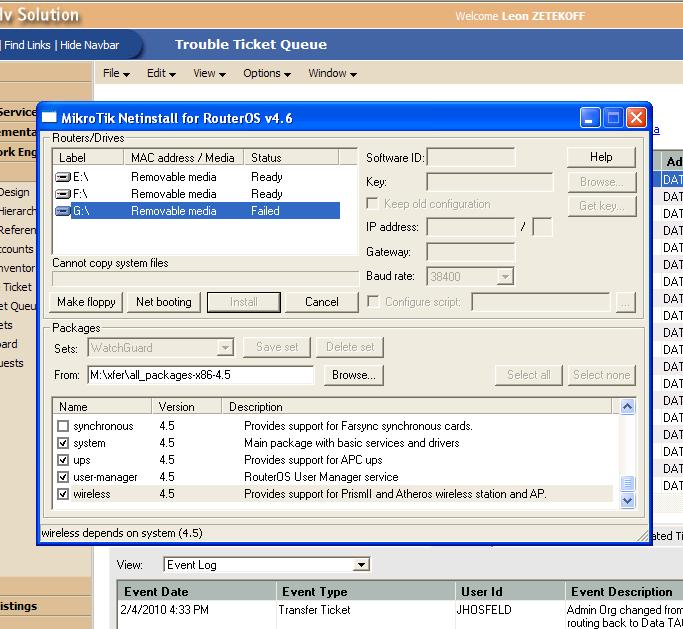Click the Label column header
This screenshot has width=683, height=629.
[88, 158]
